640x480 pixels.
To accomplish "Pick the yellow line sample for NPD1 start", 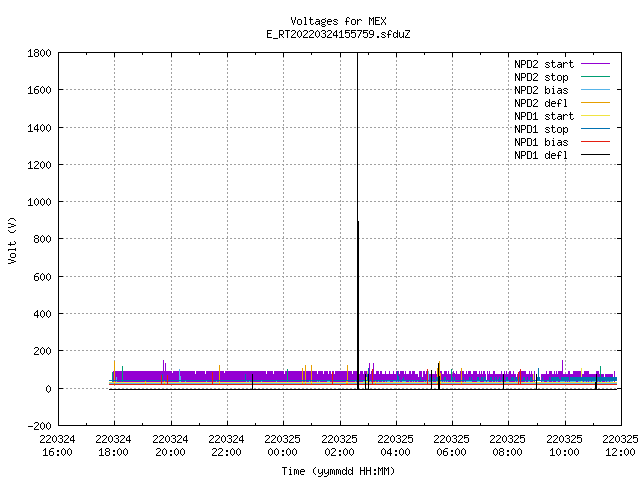I will pyautogui.click(x=595, y=116).
